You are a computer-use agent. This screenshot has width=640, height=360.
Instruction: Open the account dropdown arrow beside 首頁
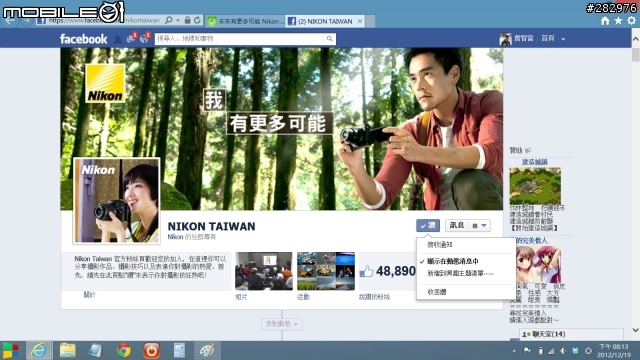pyautogui.click(x=563, y=39)
